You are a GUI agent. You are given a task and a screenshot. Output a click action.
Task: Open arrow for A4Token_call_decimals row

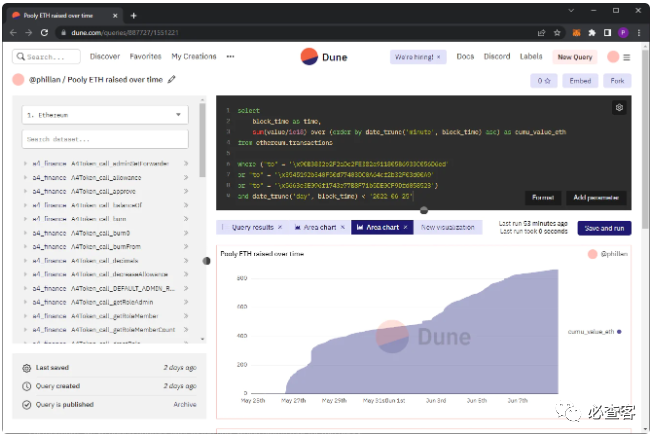click(186, 261)
